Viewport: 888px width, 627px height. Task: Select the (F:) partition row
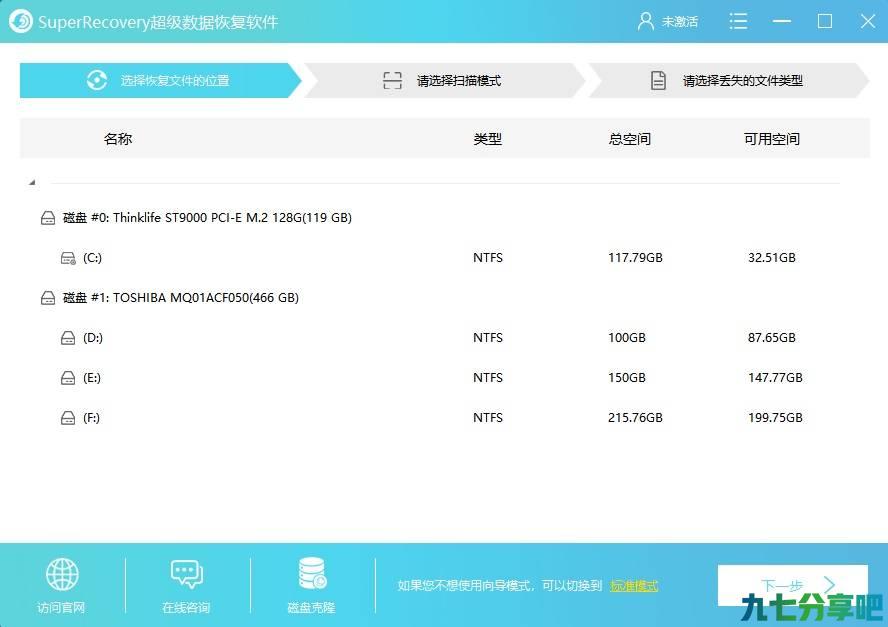click(444, 417)
